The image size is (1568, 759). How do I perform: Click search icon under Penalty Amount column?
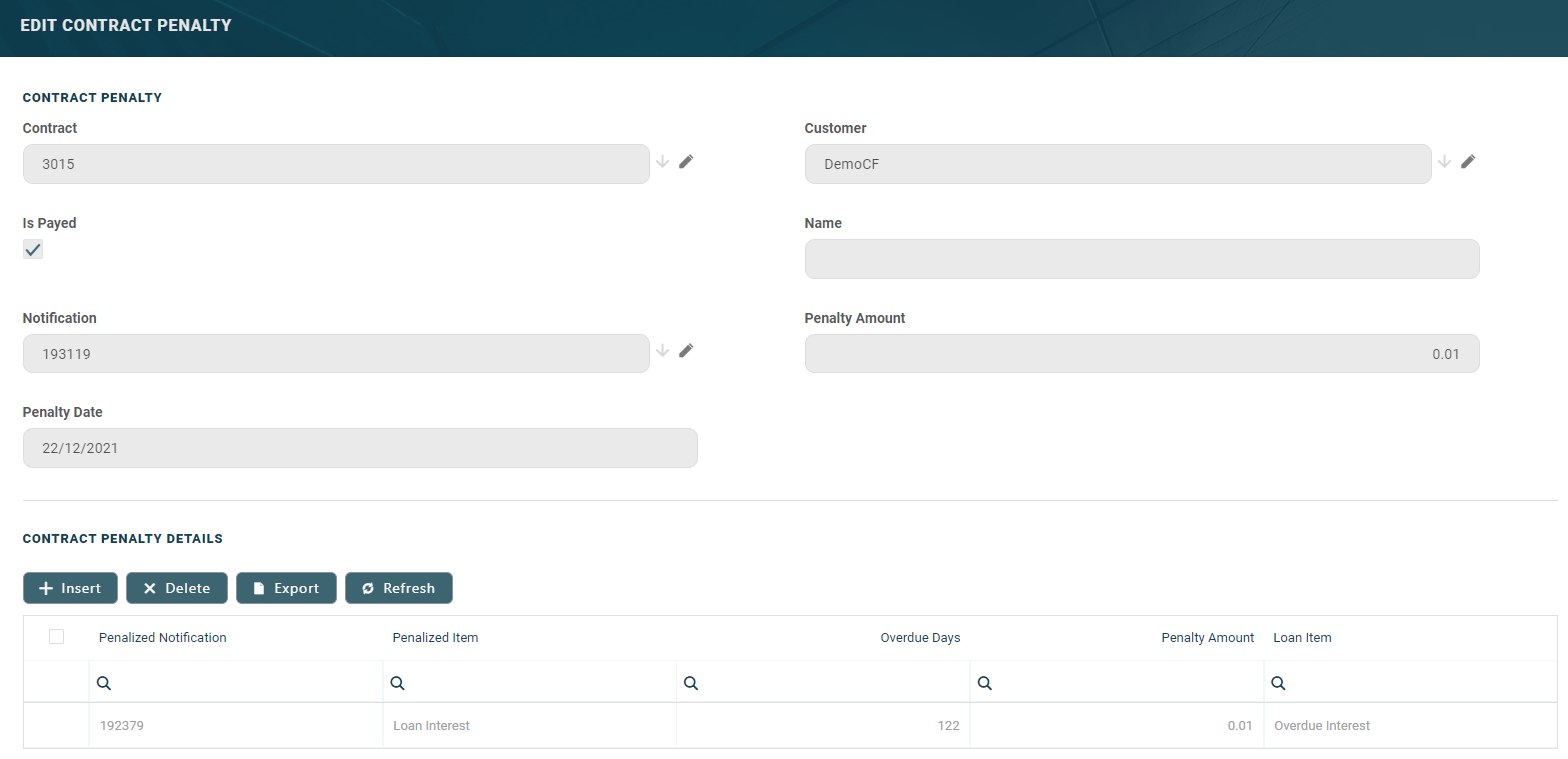[x=984, y=683]
